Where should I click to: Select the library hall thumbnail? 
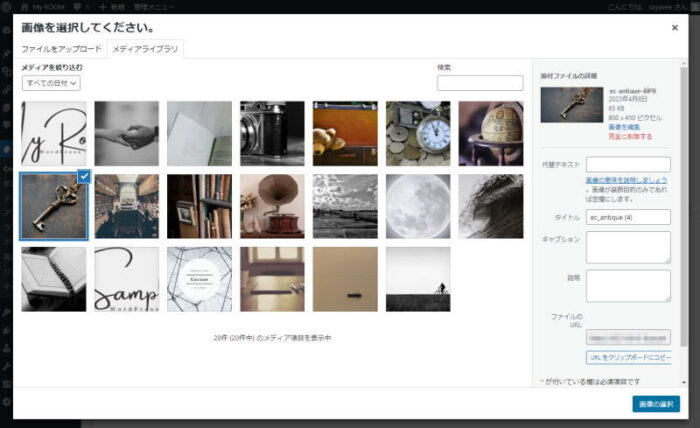(126, 206)
